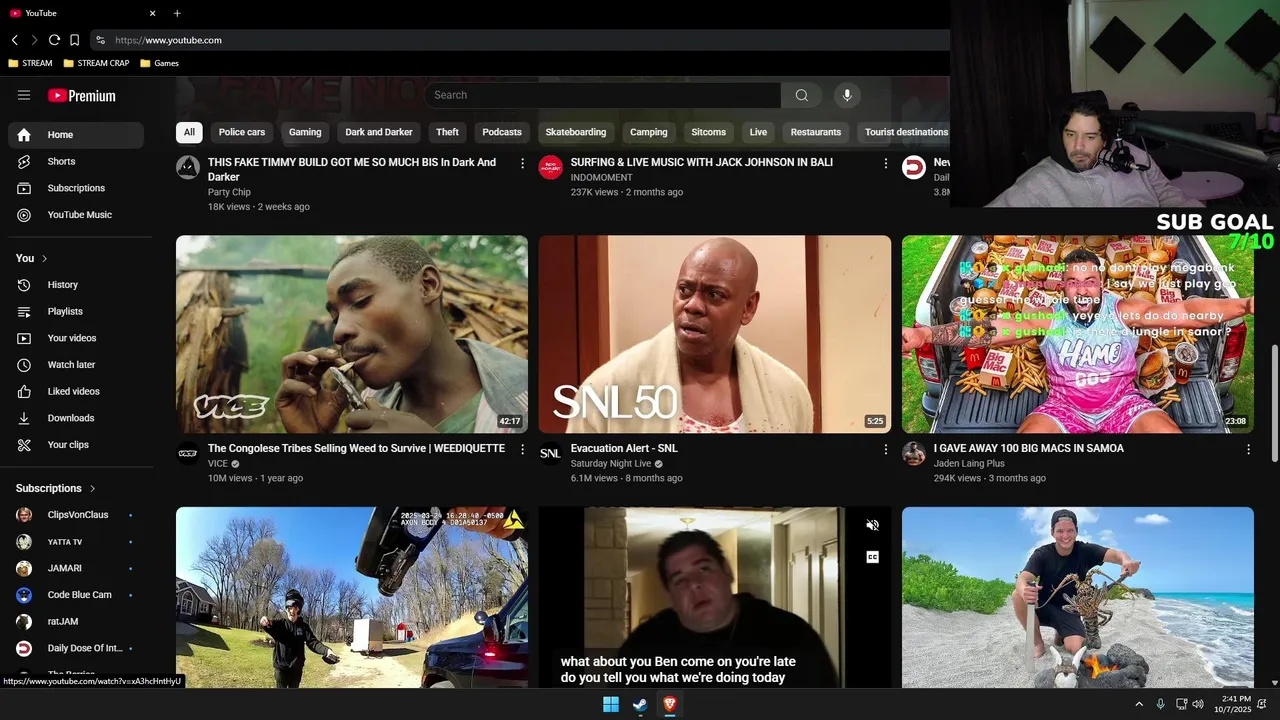1280x720 pixels.
Task: Open Jaden Laing Plus channel avatar
Action: 913,453
